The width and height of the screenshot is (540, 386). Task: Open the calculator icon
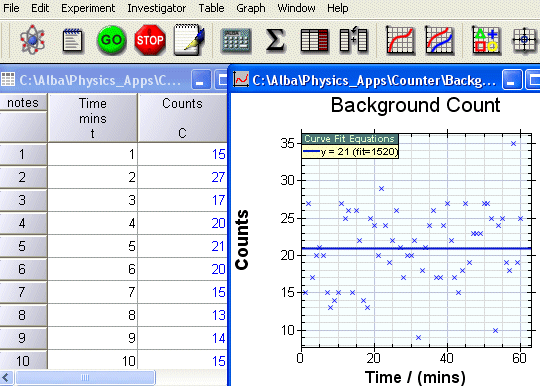[x=236, y=40]
